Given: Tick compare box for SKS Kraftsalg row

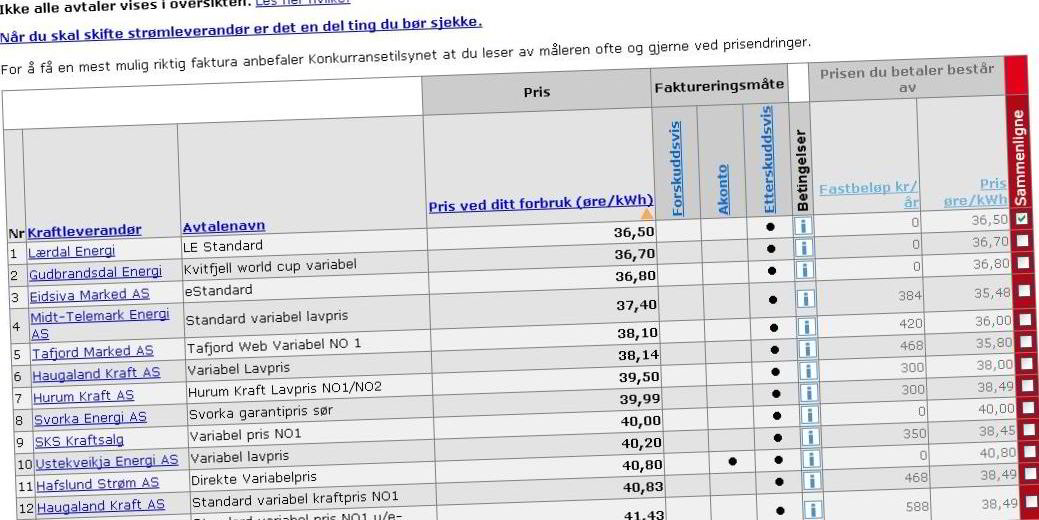Looking at the screenshot, I should click(1028, 407).
